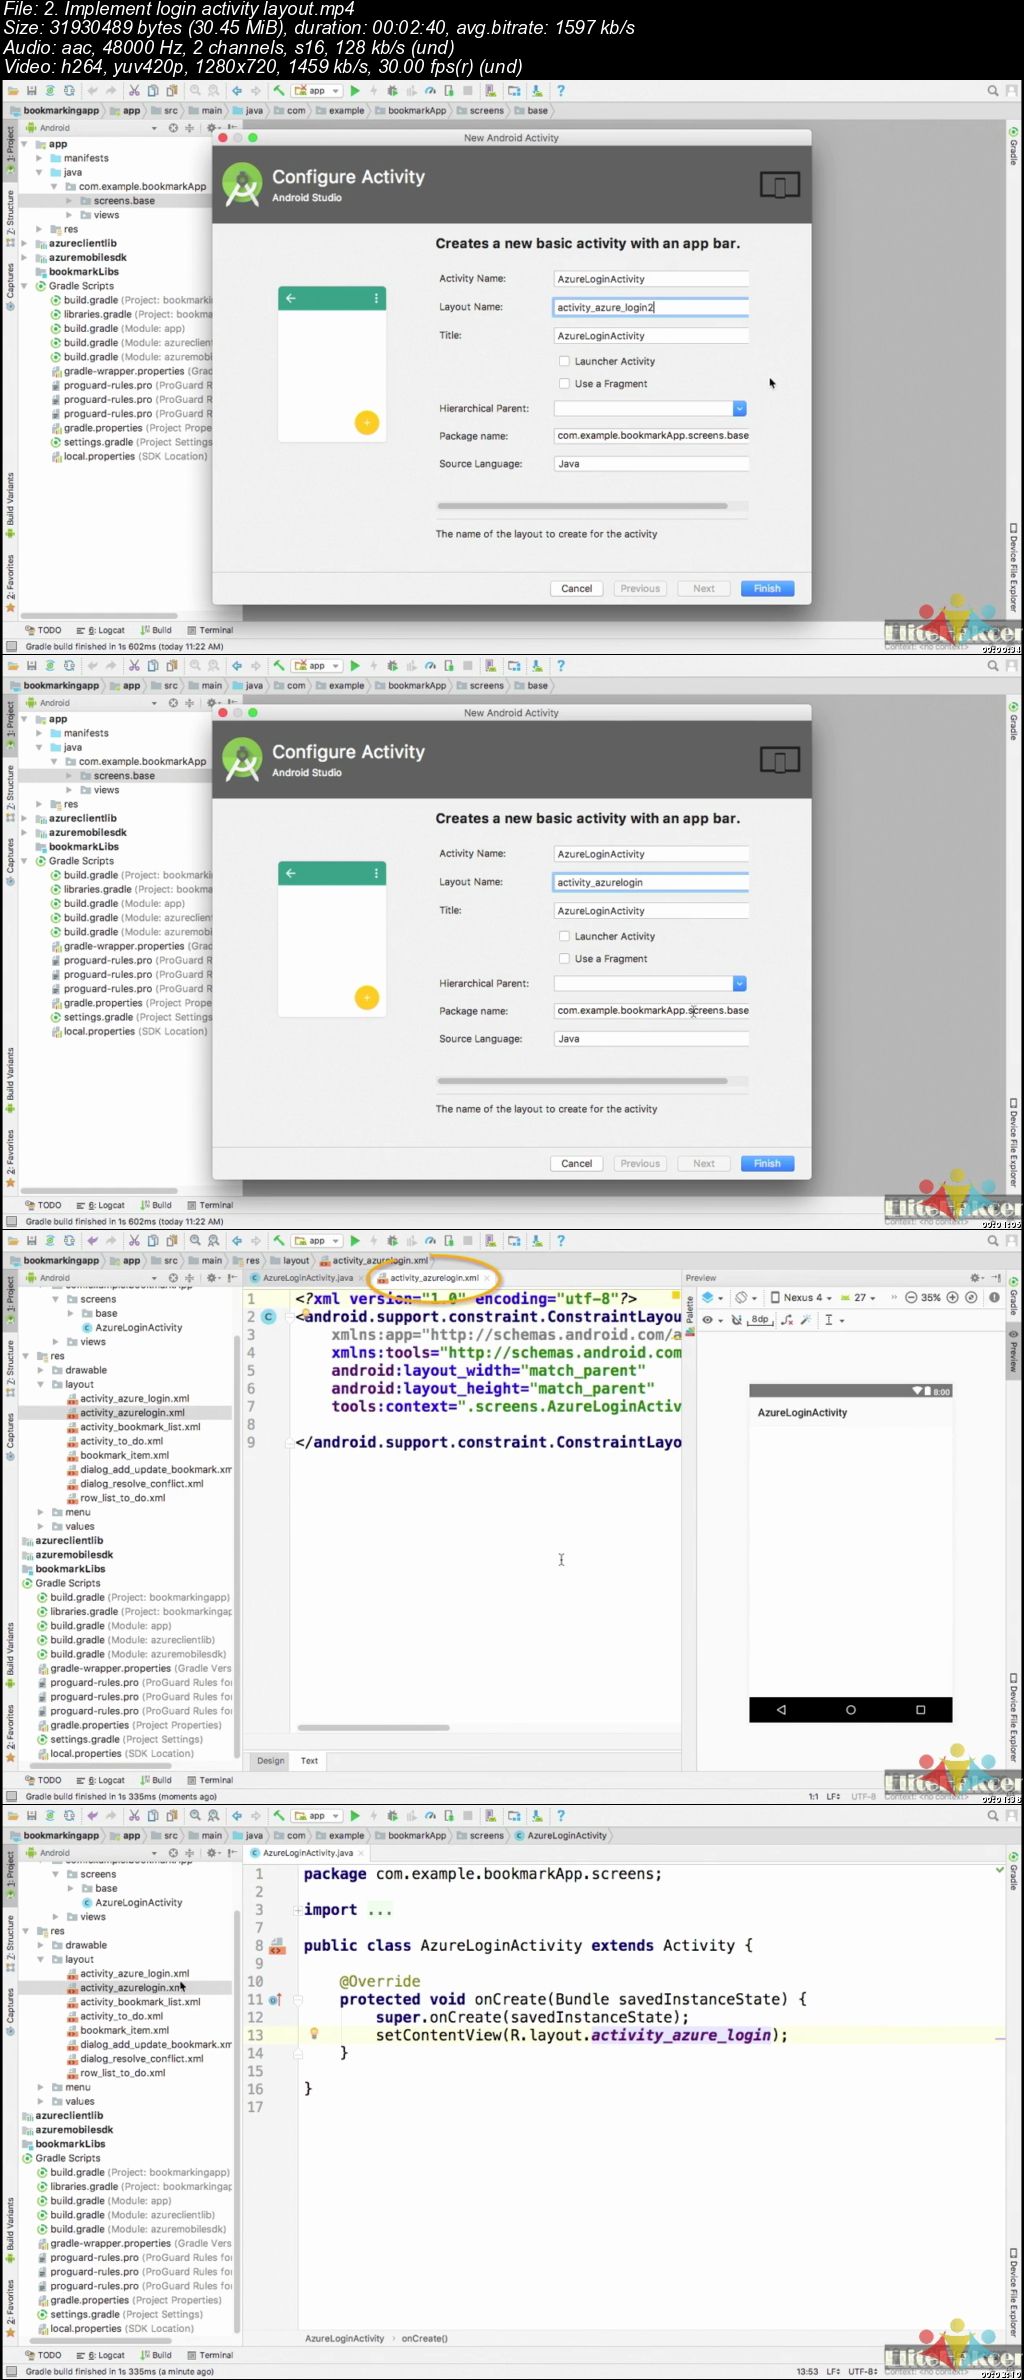Click the related XML gutter icon on line 8
Viewport: 1024px width, 2380px height.
pyautogui.click(x=276, y=1946)
